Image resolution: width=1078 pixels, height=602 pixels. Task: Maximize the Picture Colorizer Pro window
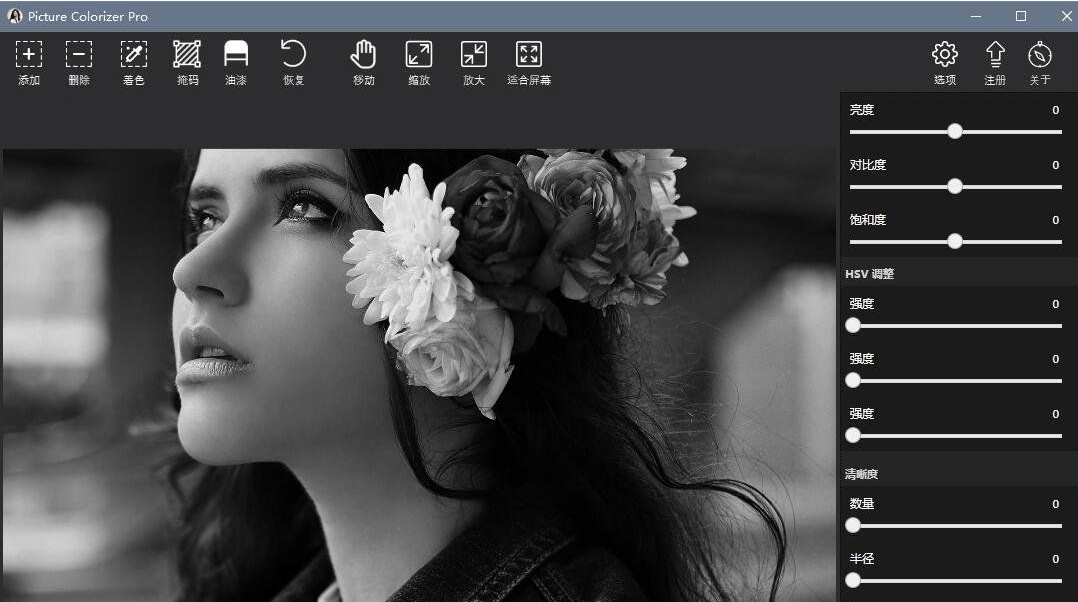pyautogui.click(x=1021, y=16)
